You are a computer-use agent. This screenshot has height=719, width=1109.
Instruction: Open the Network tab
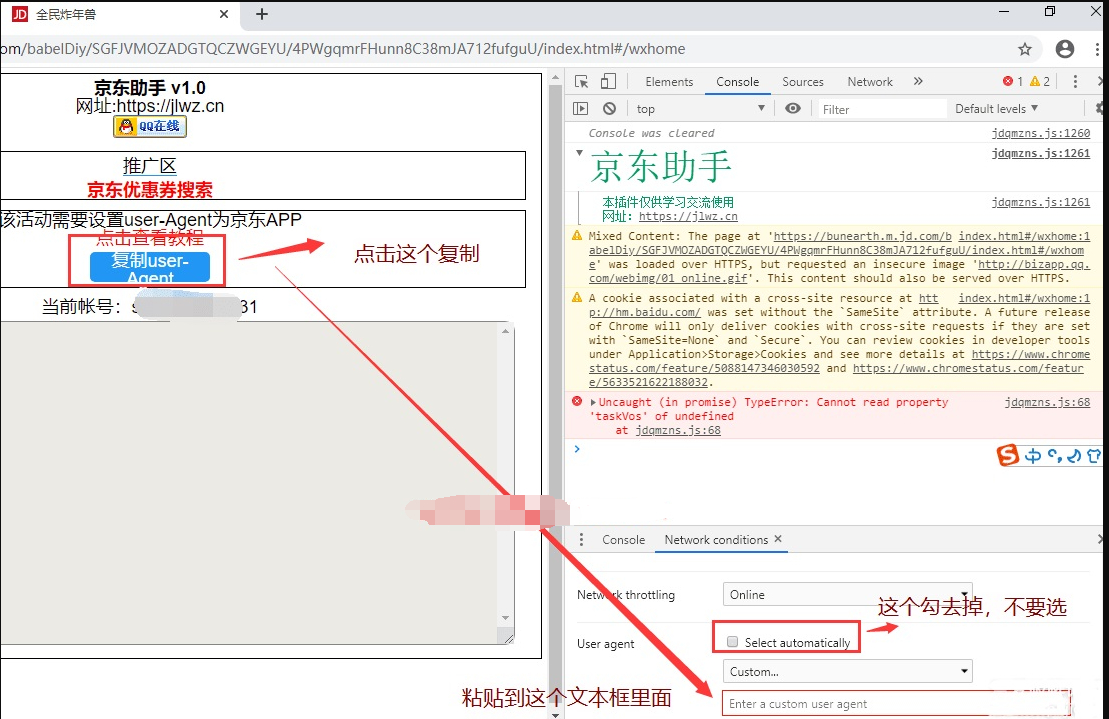click(x=870, y=81)
